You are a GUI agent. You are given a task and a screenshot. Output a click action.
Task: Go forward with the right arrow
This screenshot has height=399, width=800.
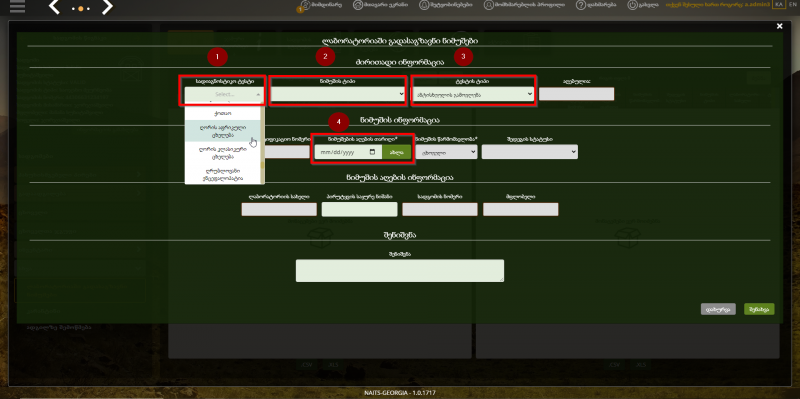(x=107, y=7)
